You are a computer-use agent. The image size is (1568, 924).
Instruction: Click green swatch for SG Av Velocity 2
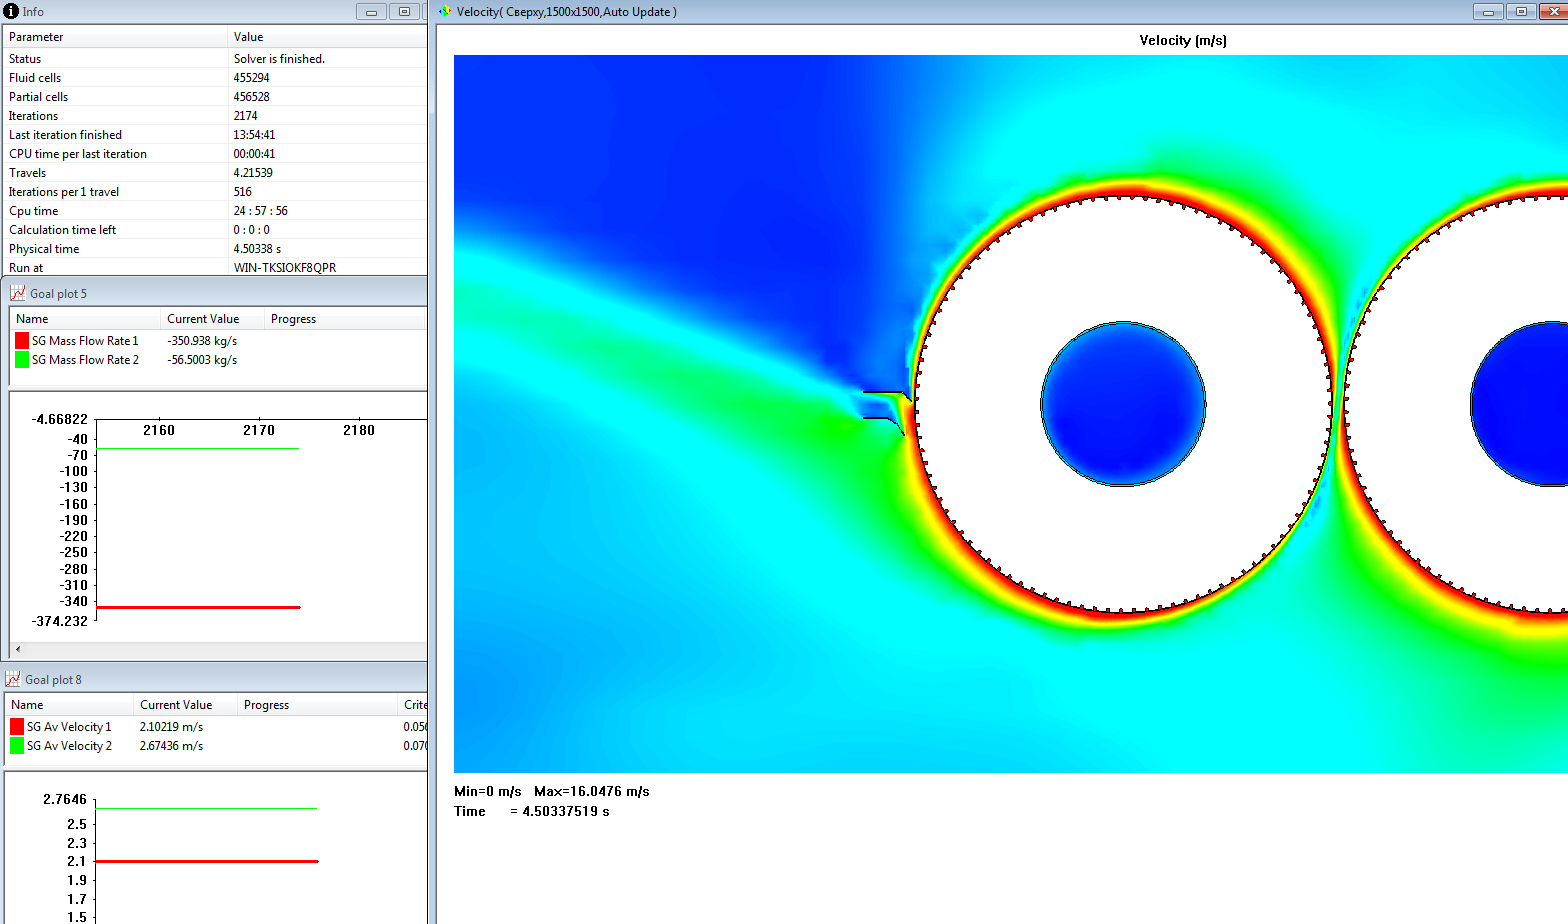pos(17,746)
